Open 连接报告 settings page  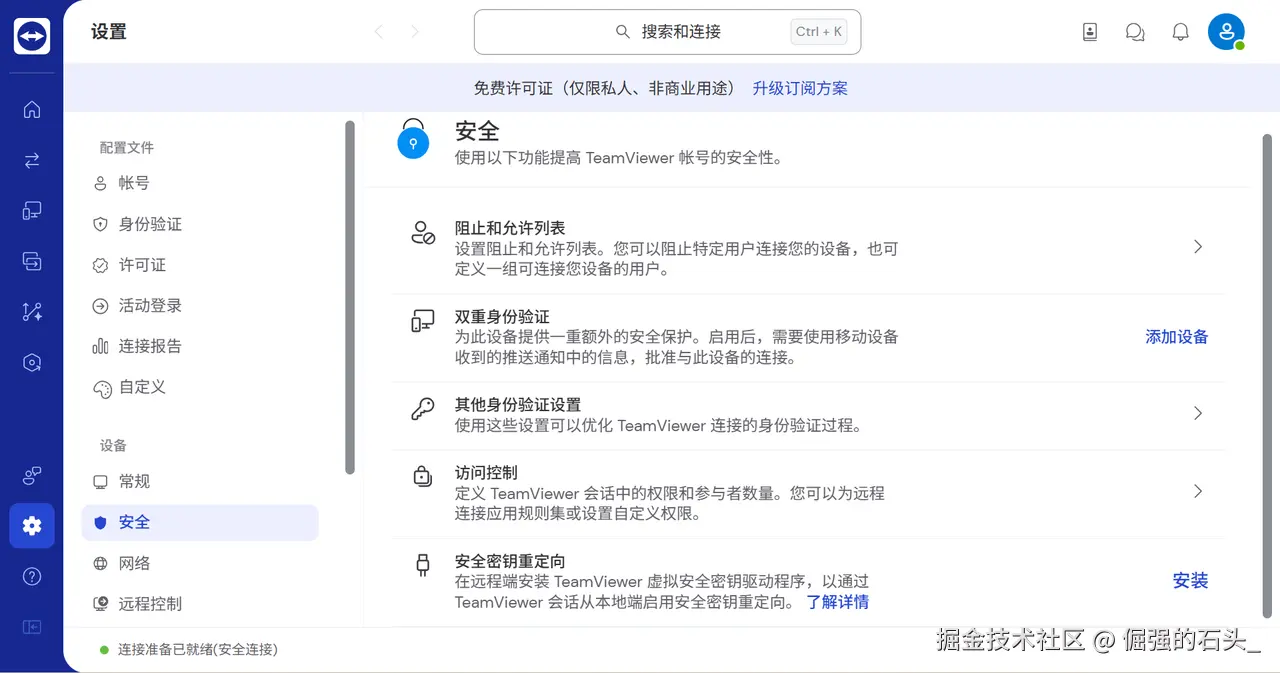click(x=200, y=346)
